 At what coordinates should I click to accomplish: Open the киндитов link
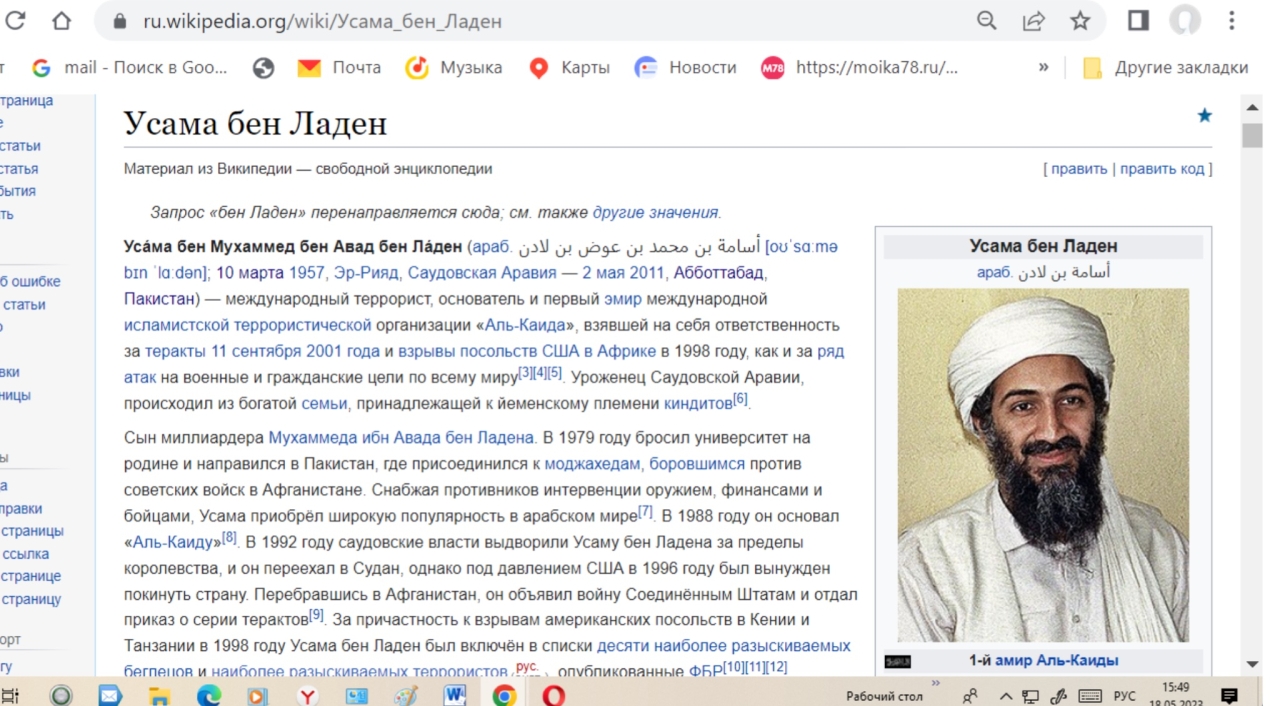pos(698,404)
